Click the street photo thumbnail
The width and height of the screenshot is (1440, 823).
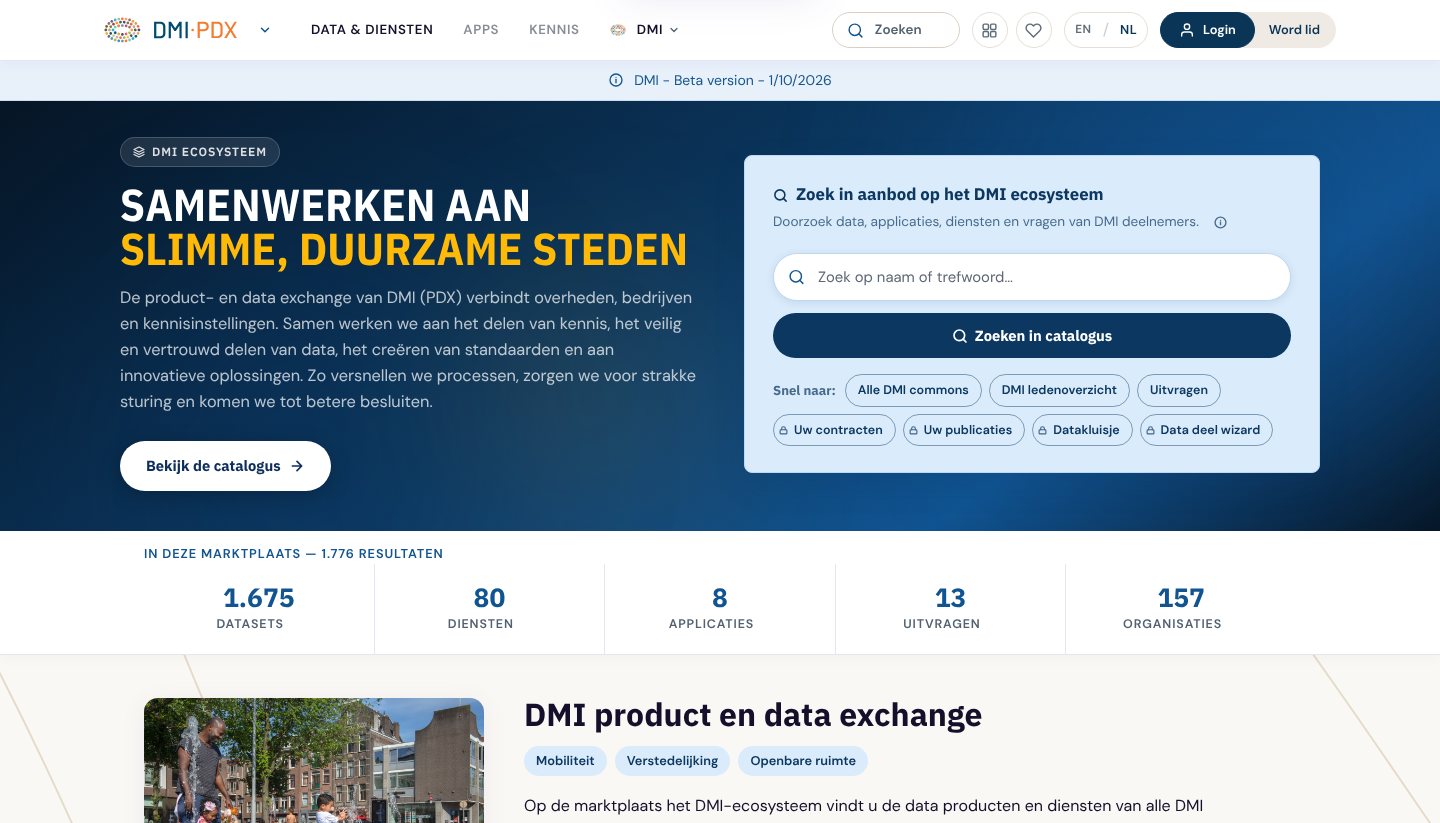tap(314, 760)
